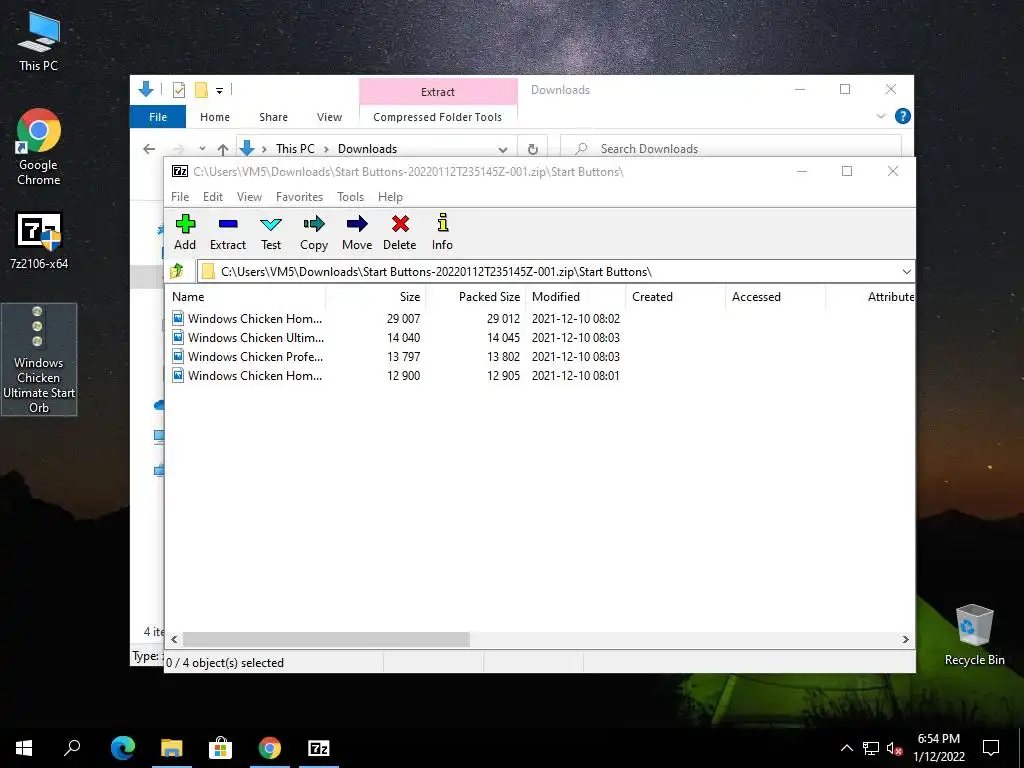
Task: Open Customize Quick Access Toolbar dropdown
Action: pyautogui.click(x=219, y=90)
